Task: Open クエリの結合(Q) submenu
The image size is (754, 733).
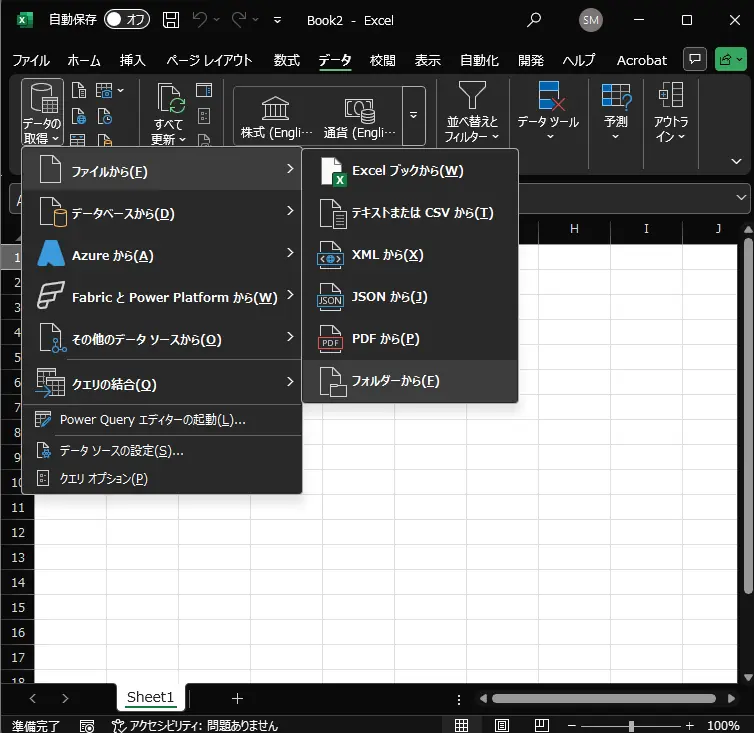Action: tap(162, 384)
